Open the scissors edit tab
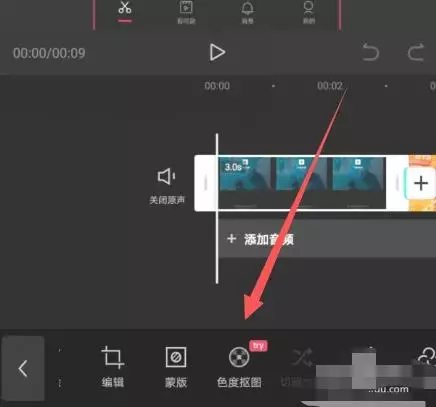This screenshot has height=407, width=436. click(x=125, y=11)
